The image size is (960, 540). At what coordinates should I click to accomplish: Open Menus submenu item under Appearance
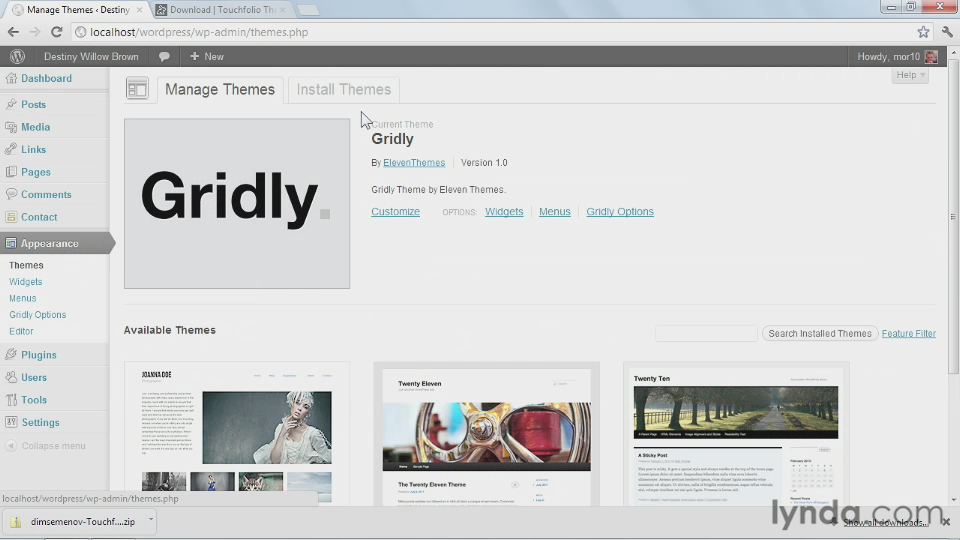23,298
